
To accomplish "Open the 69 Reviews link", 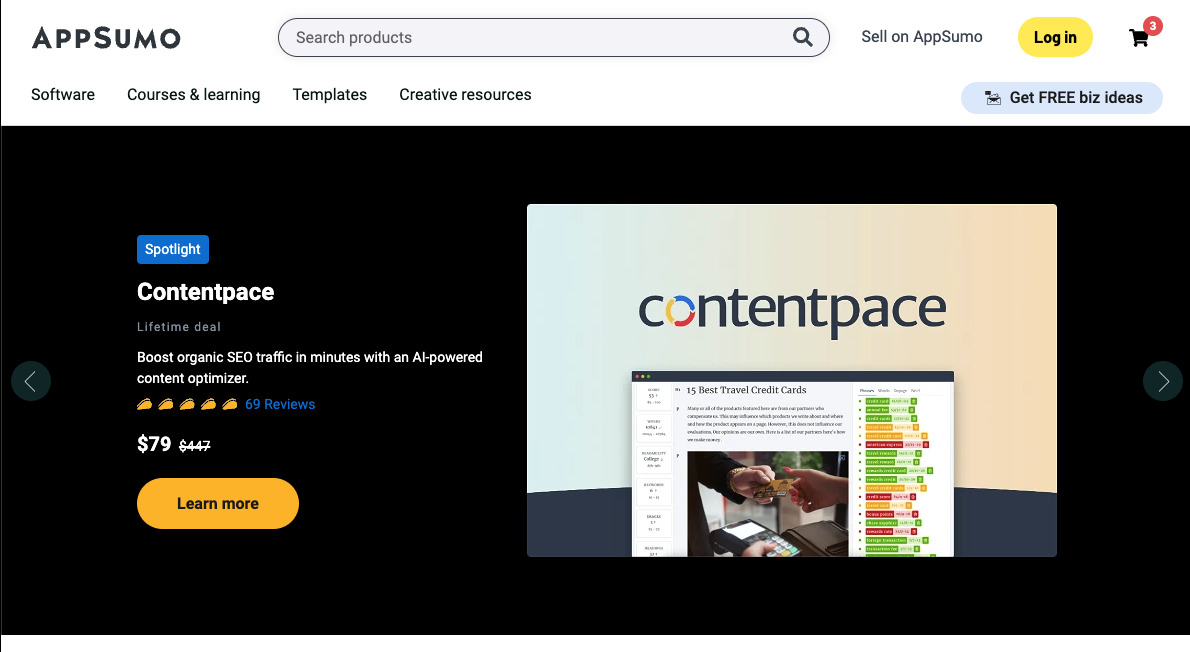I will (280, 404).
